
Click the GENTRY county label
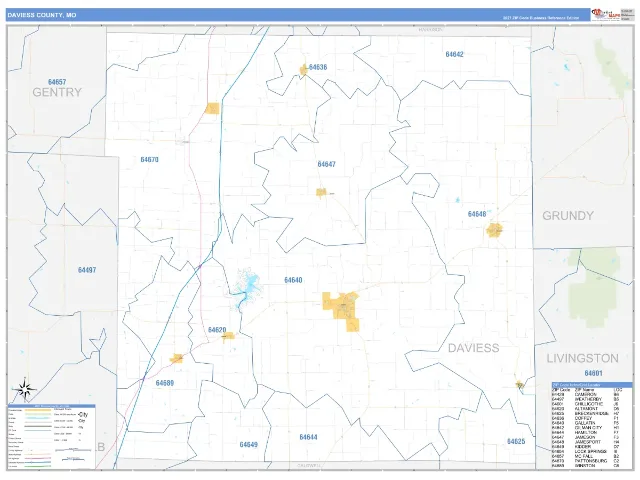[x=57, y=92]
